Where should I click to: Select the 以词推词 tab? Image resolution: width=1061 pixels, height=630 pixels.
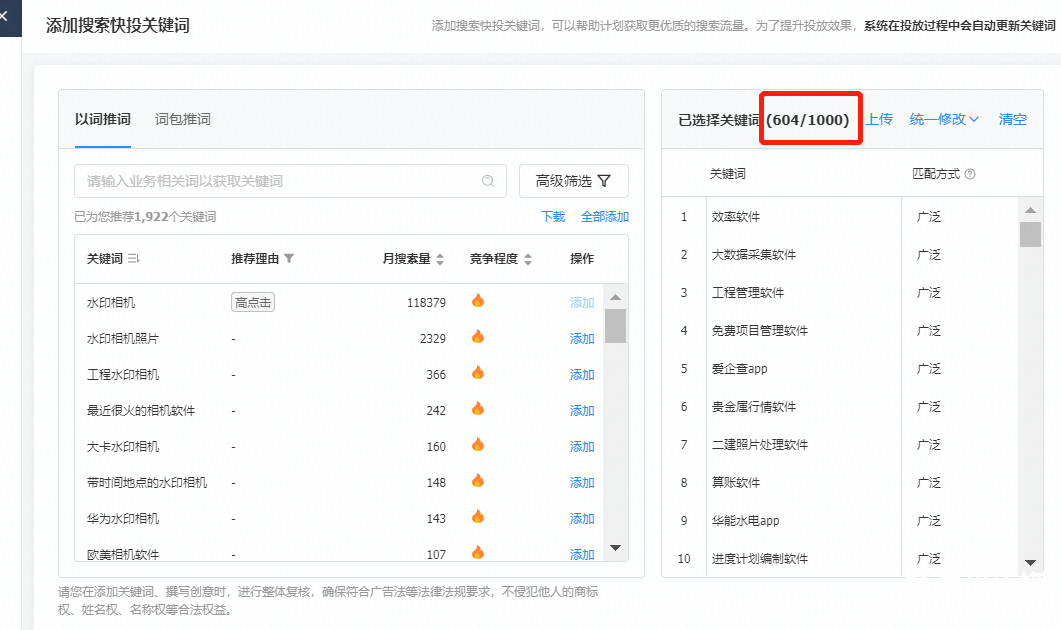103,119
